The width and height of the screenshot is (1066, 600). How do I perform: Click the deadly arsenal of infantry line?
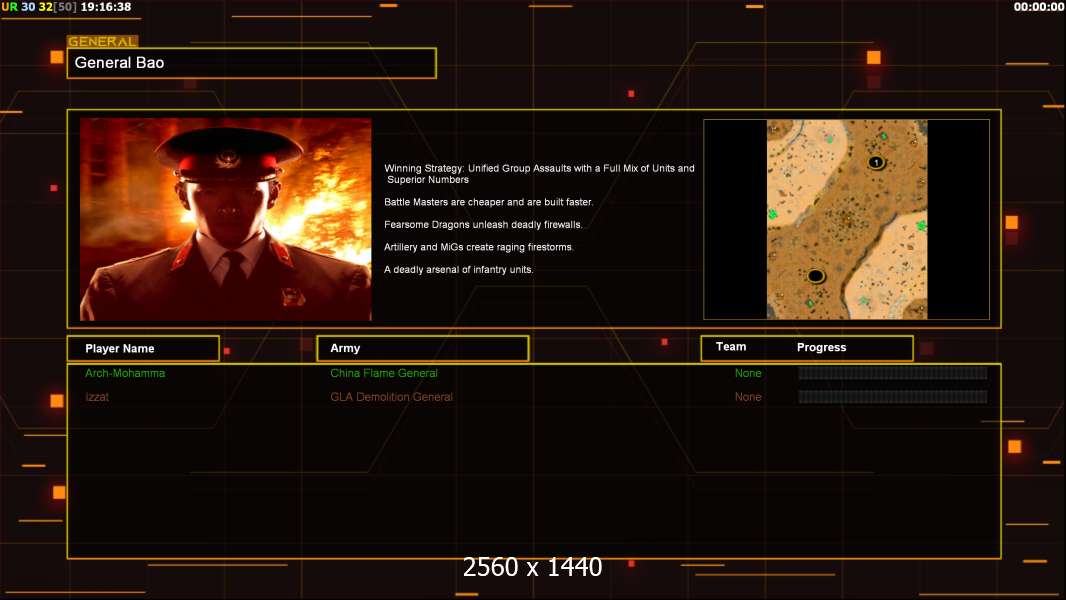click(458, 269)
